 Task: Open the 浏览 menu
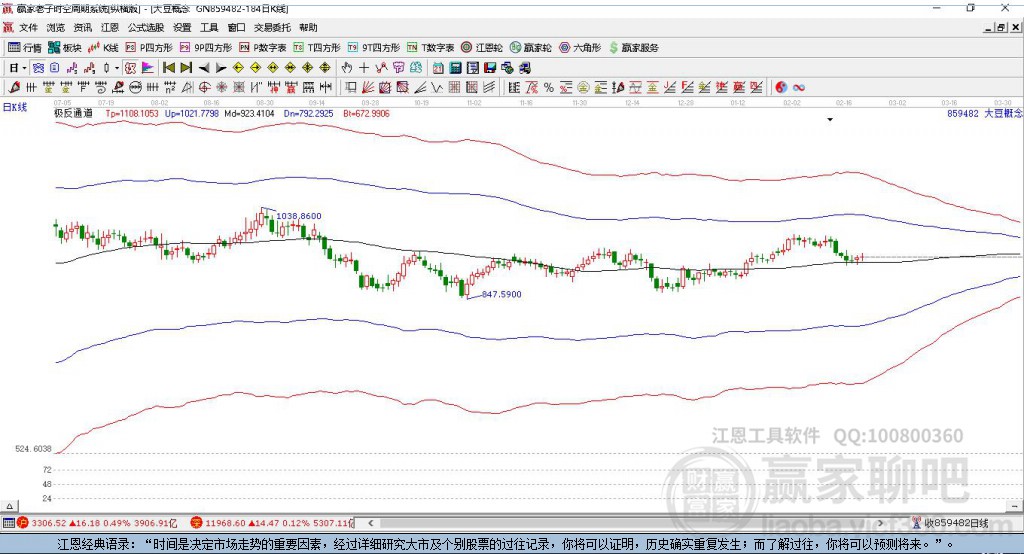coord(56,27)
